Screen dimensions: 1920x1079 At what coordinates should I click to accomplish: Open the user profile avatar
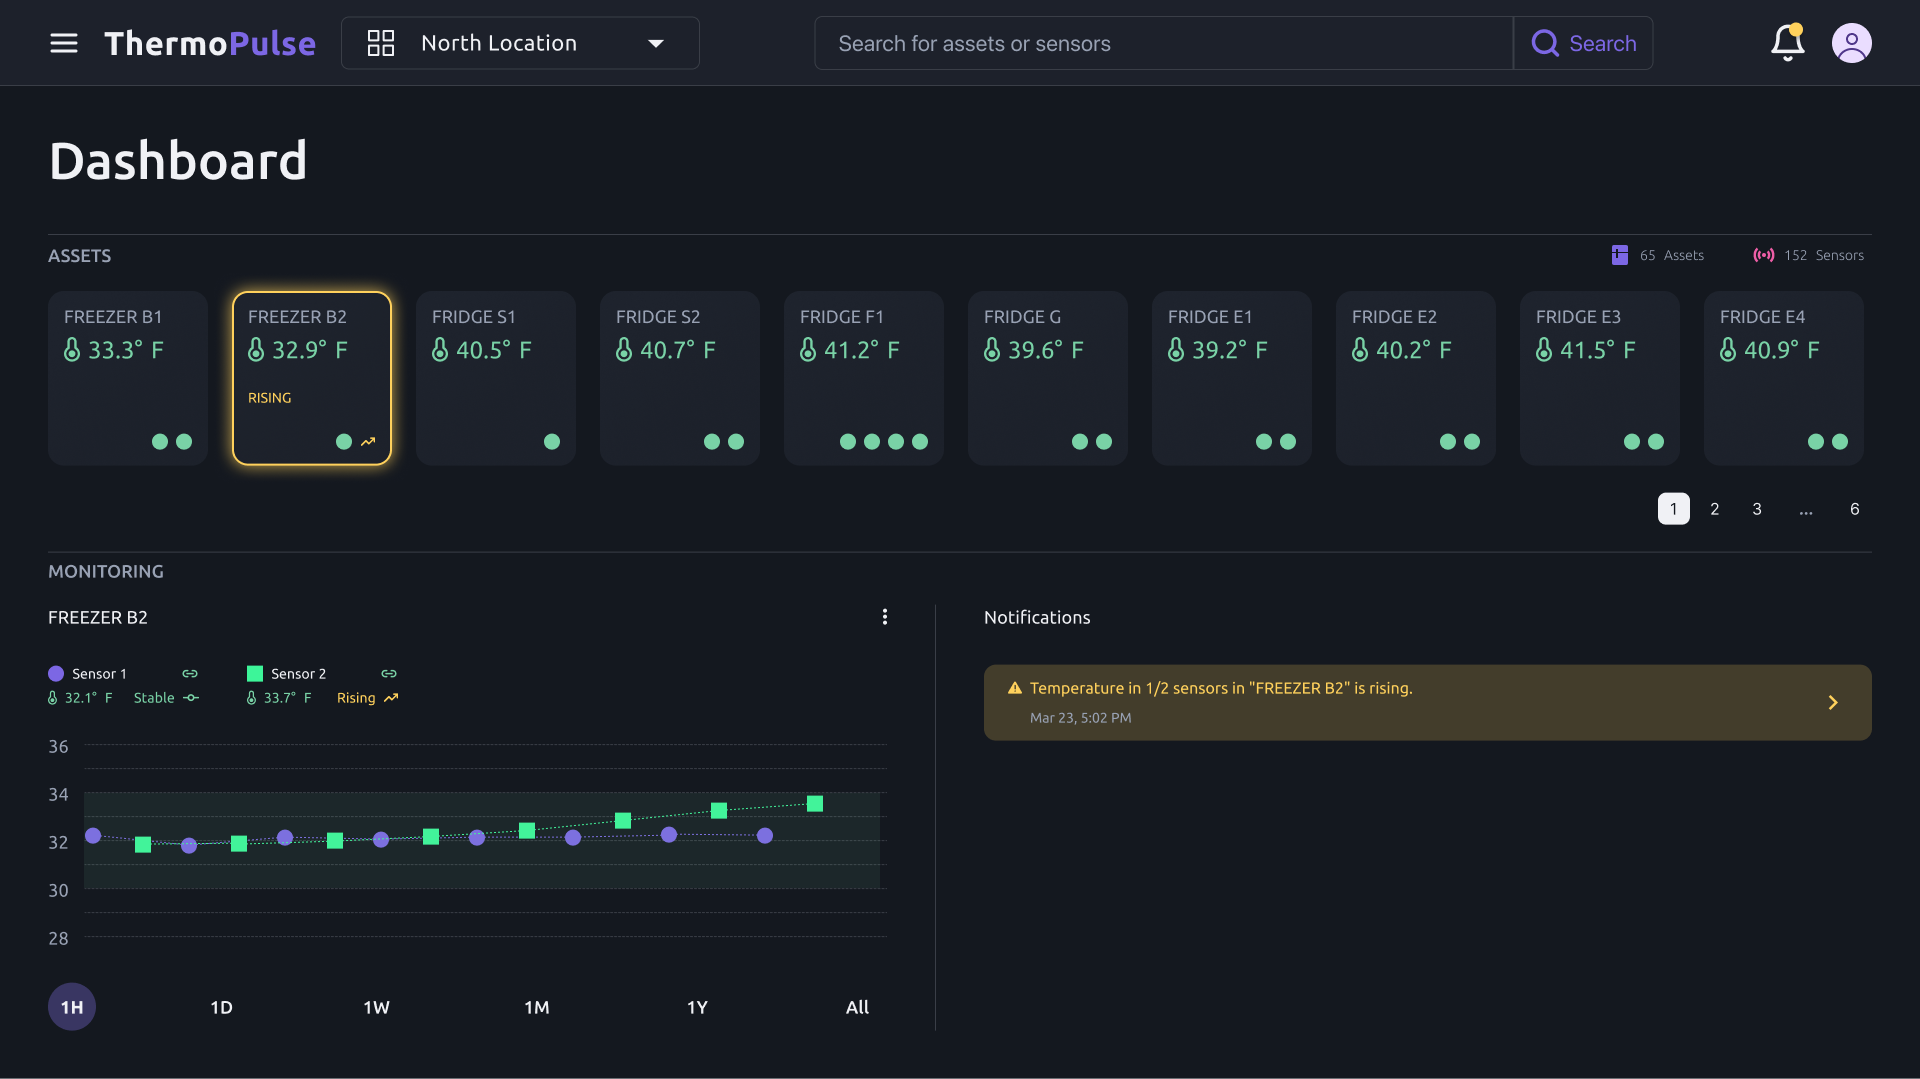click(1851, 43)
